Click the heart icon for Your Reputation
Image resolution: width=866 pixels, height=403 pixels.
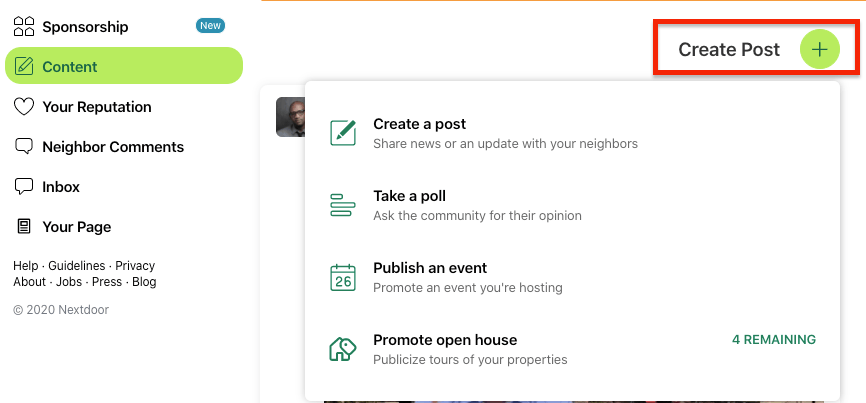[x=24, y=107]
